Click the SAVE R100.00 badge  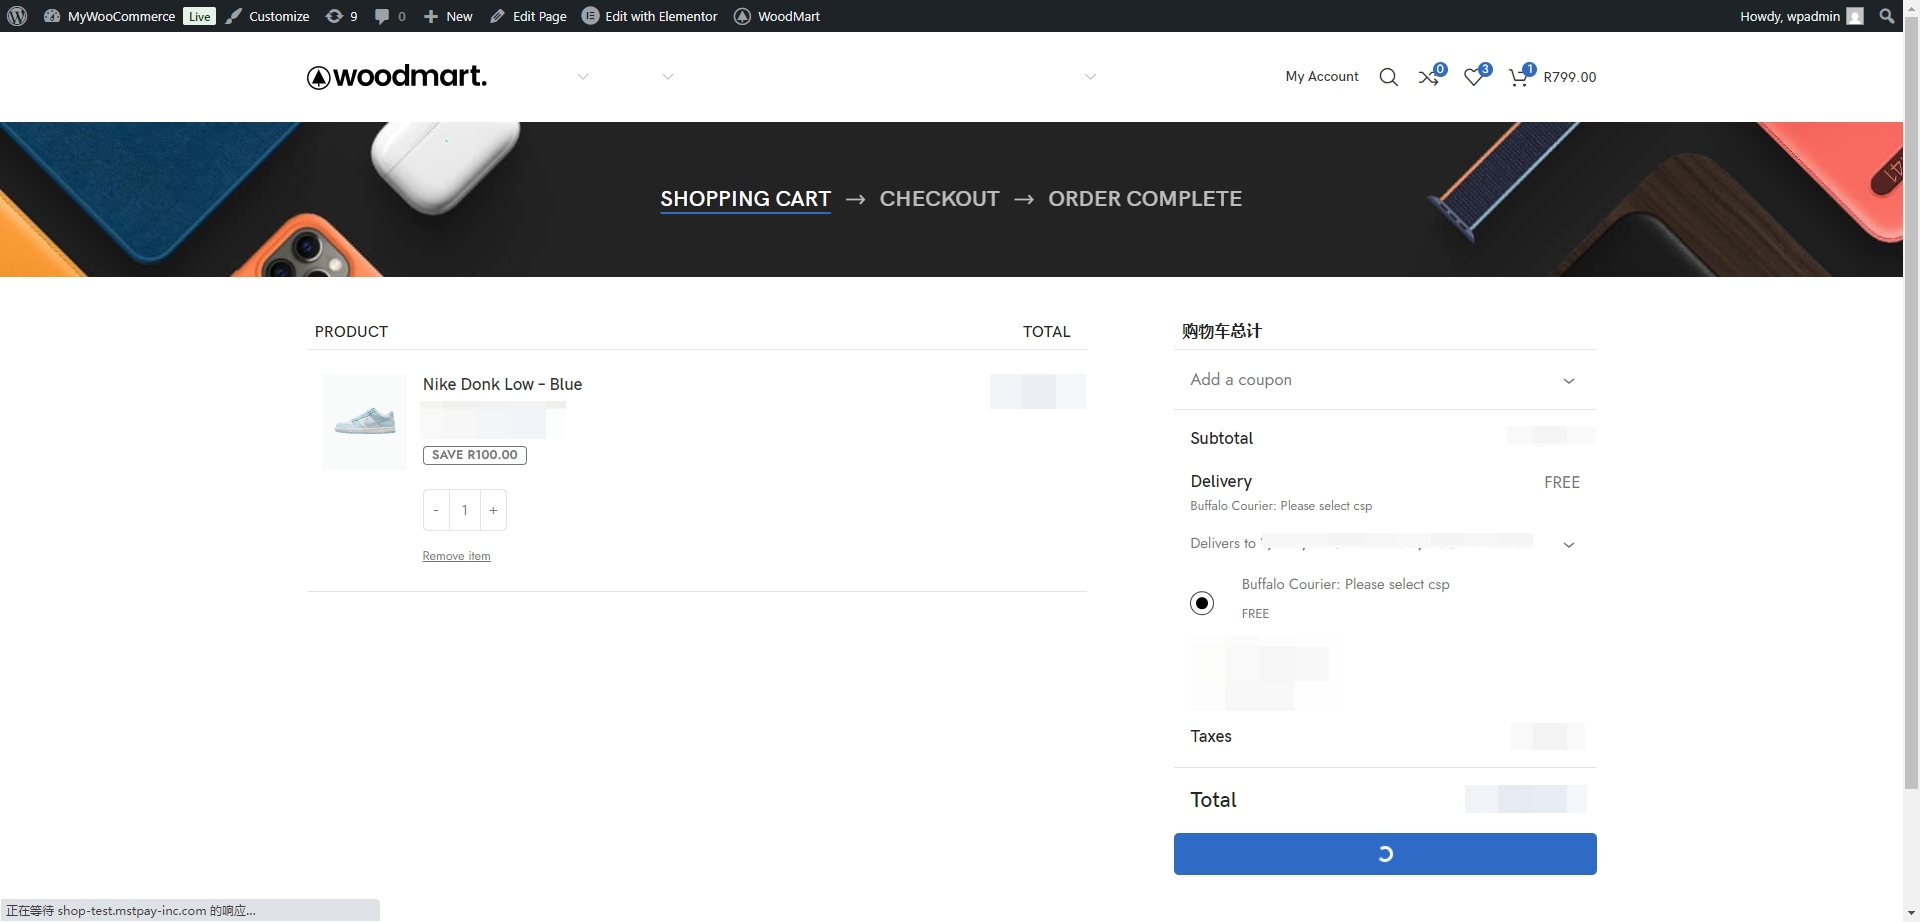475,455
